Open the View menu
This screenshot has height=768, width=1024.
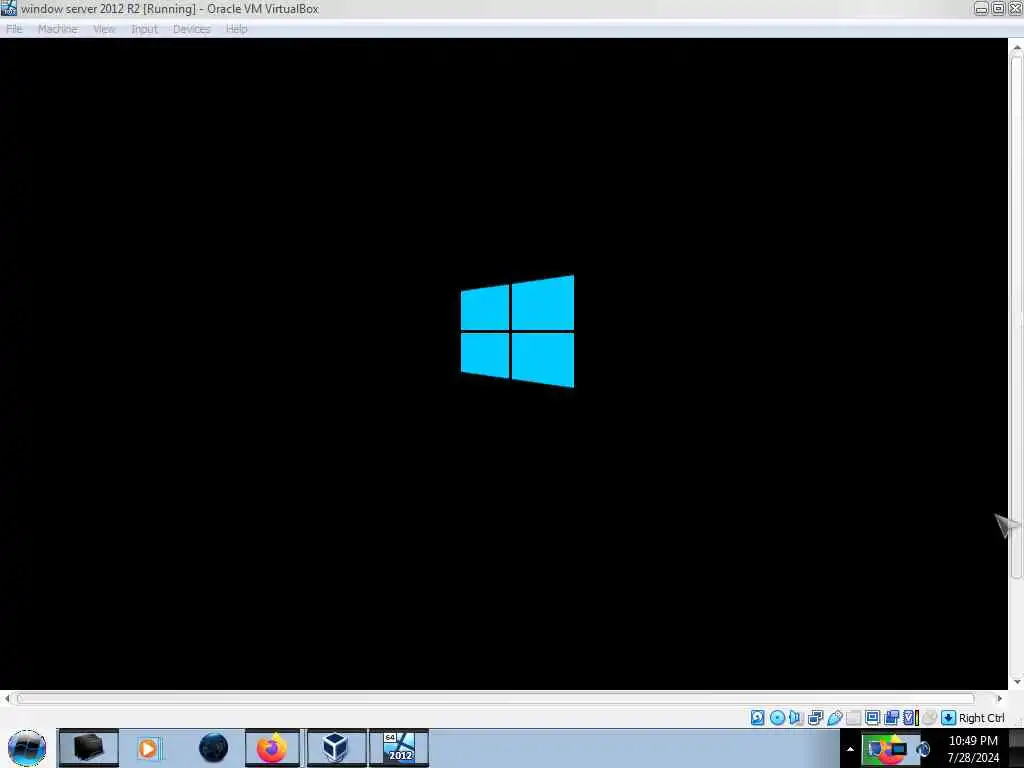pyautogui.click(x=104, y=29)
